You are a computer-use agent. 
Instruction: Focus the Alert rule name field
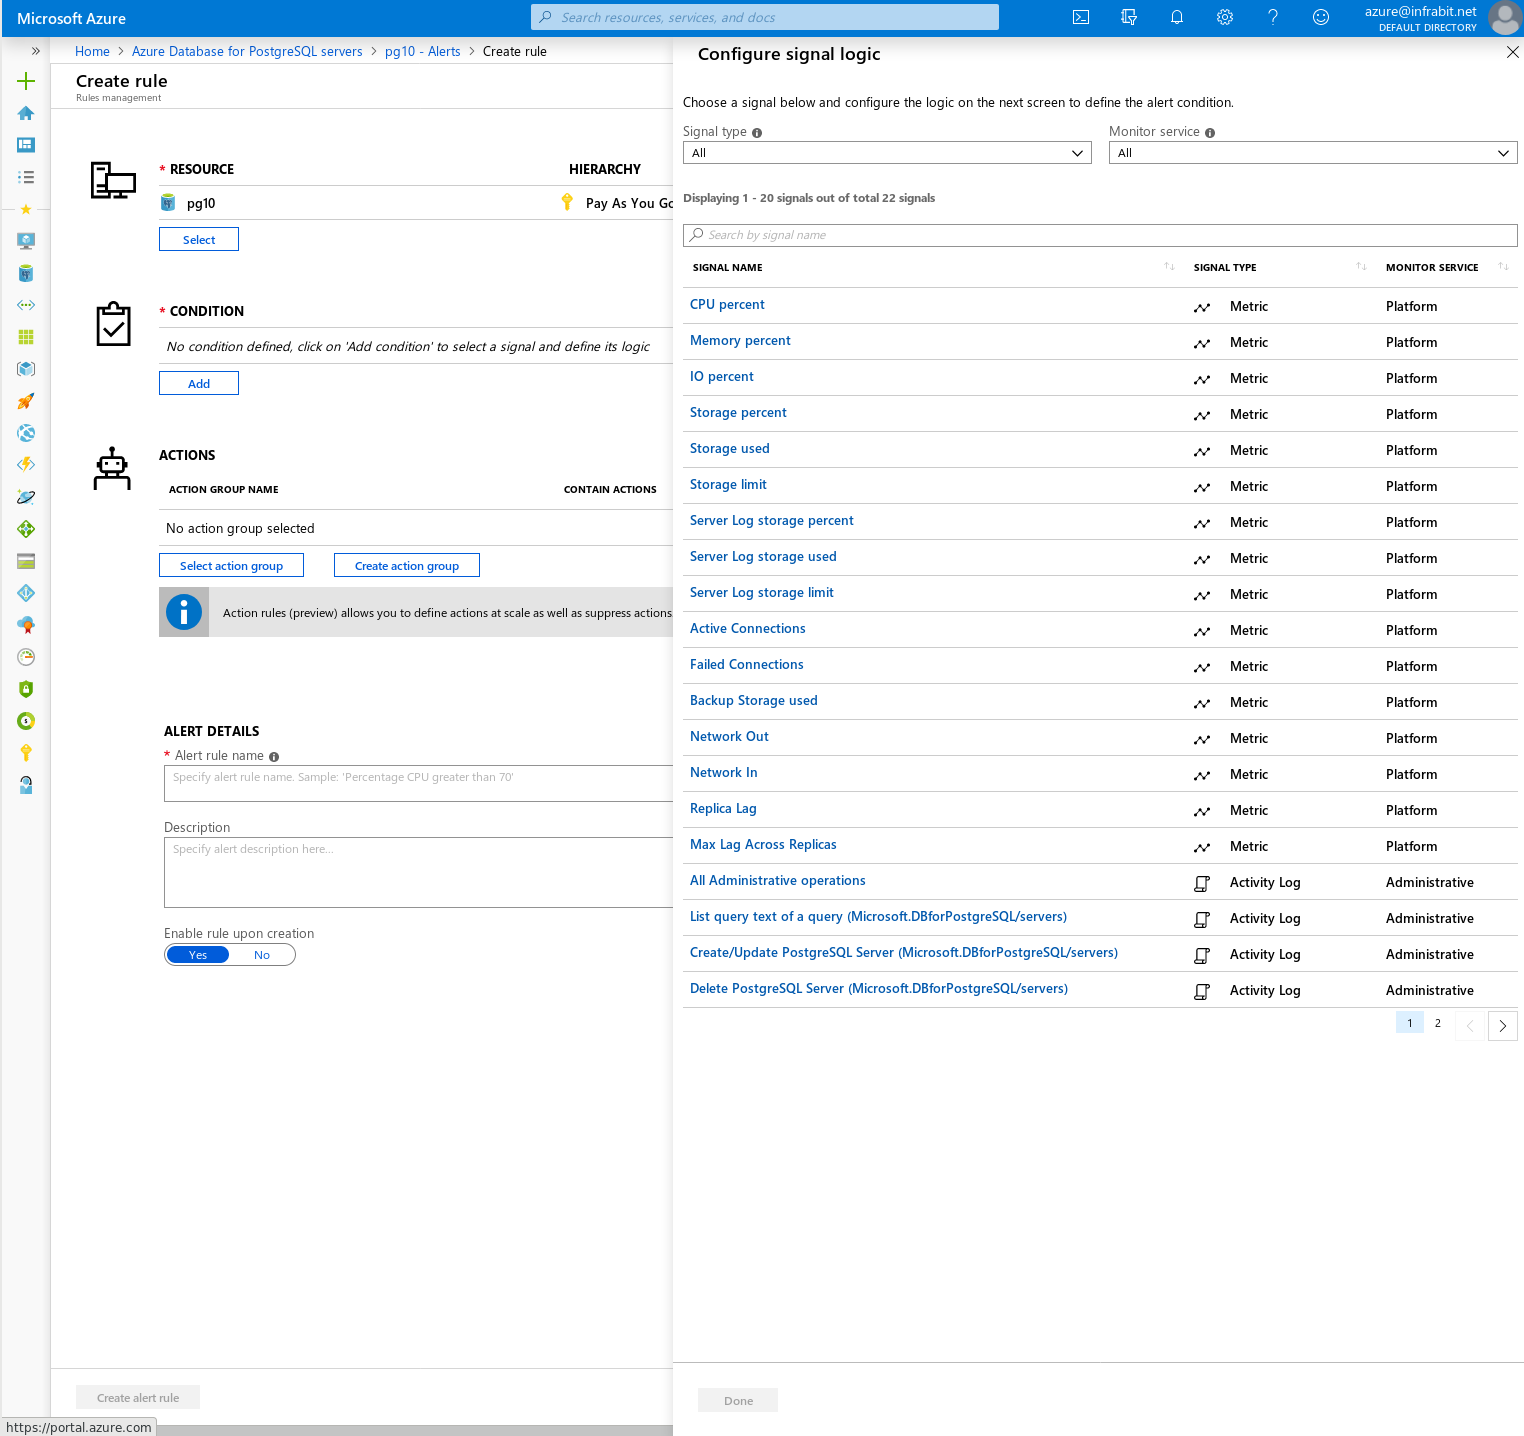coord(418,783)
